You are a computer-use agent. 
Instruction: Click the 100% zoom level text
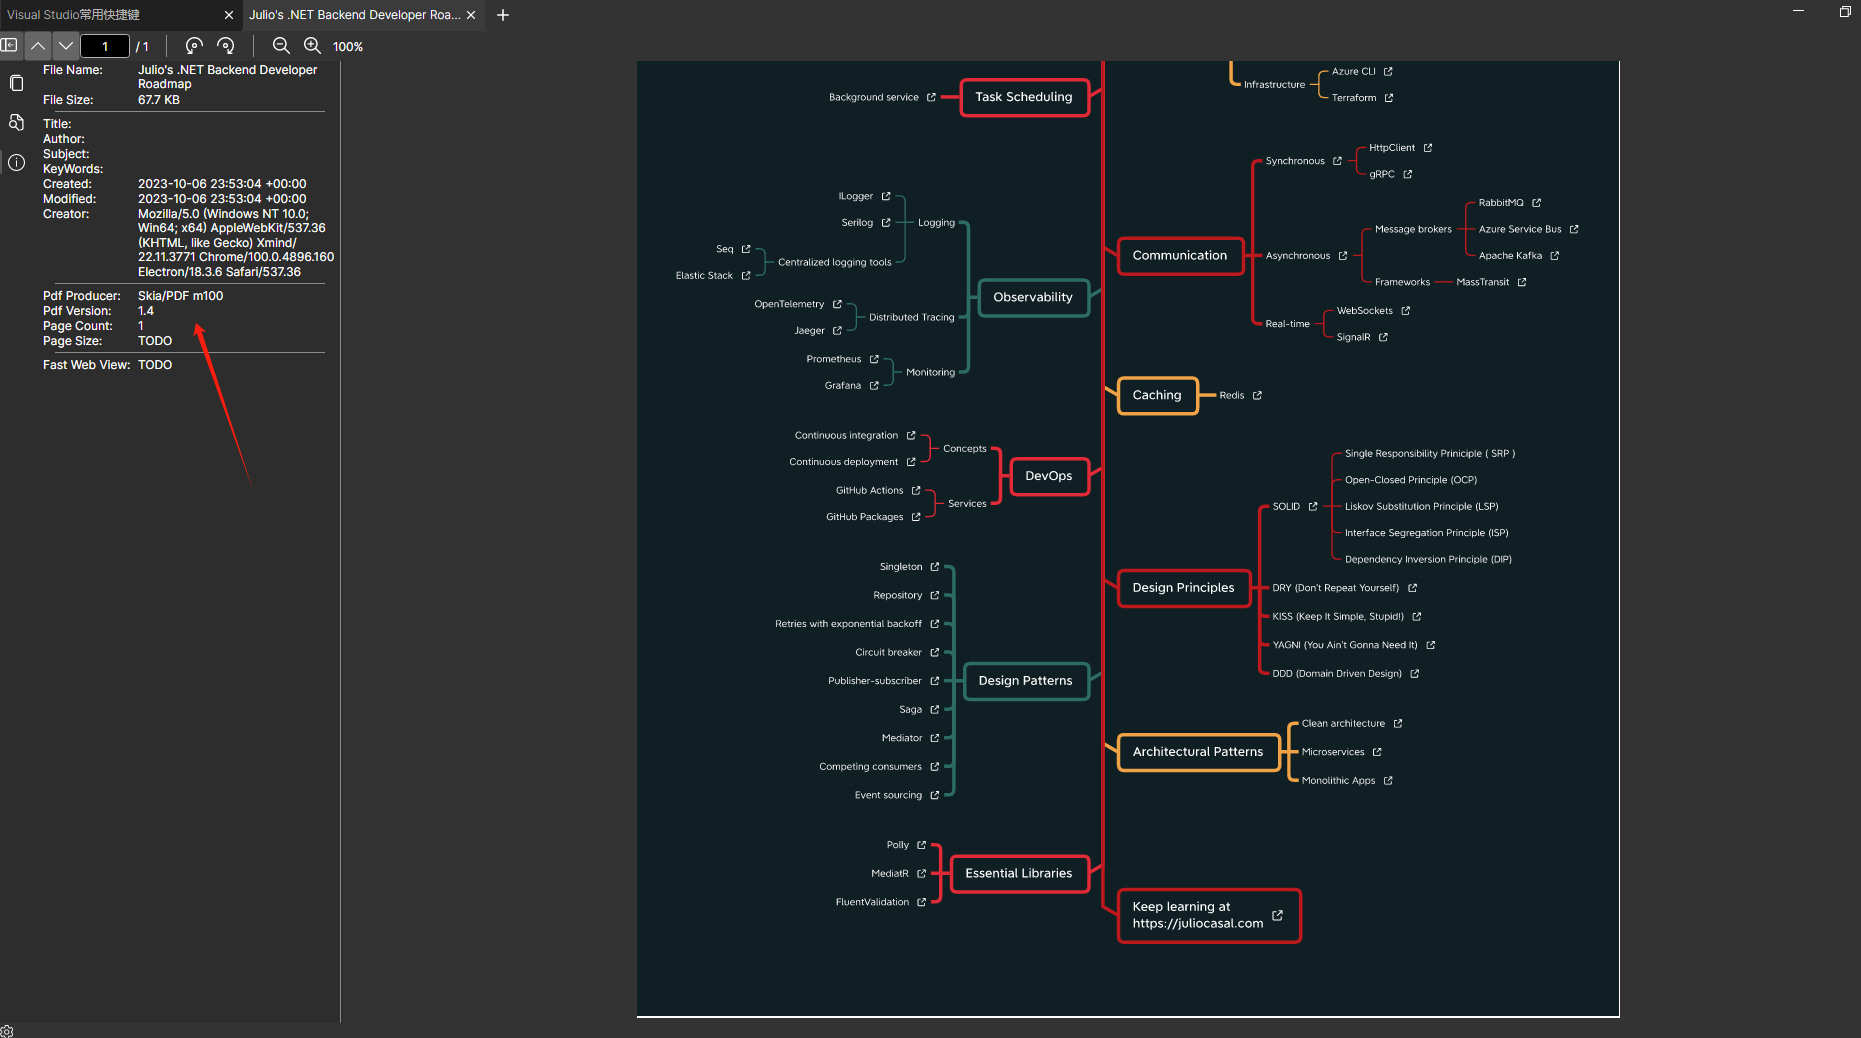(x=348, y=47)
